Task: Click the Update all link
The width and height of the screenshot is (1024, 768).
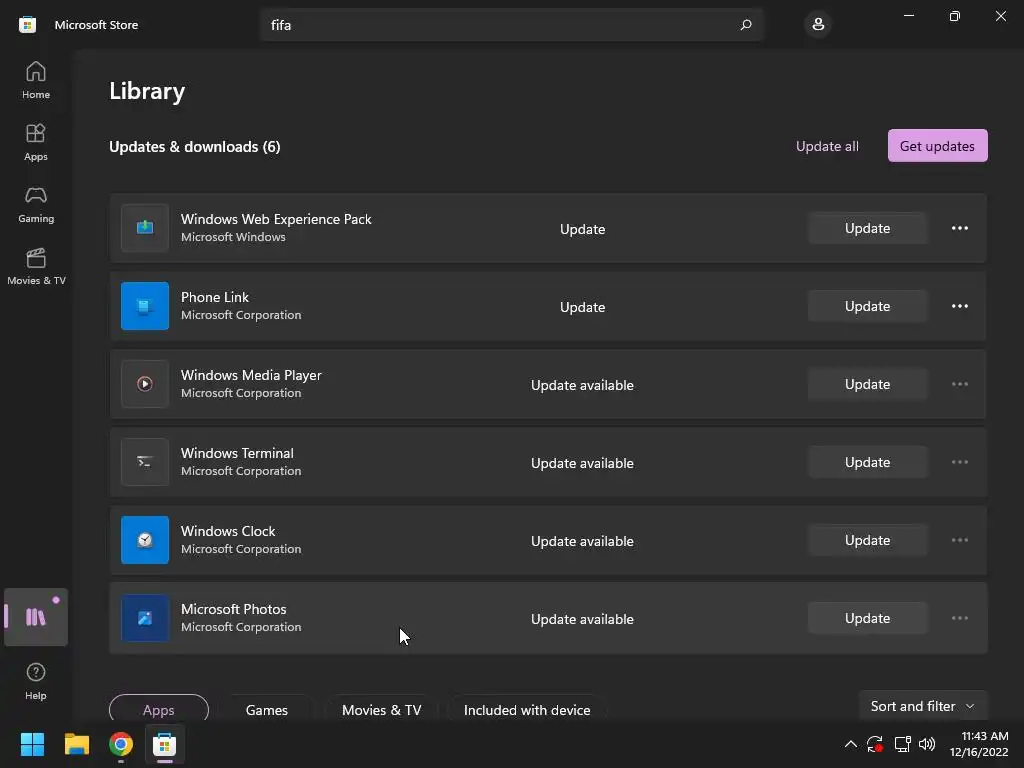Action: [x=827, y=146]
